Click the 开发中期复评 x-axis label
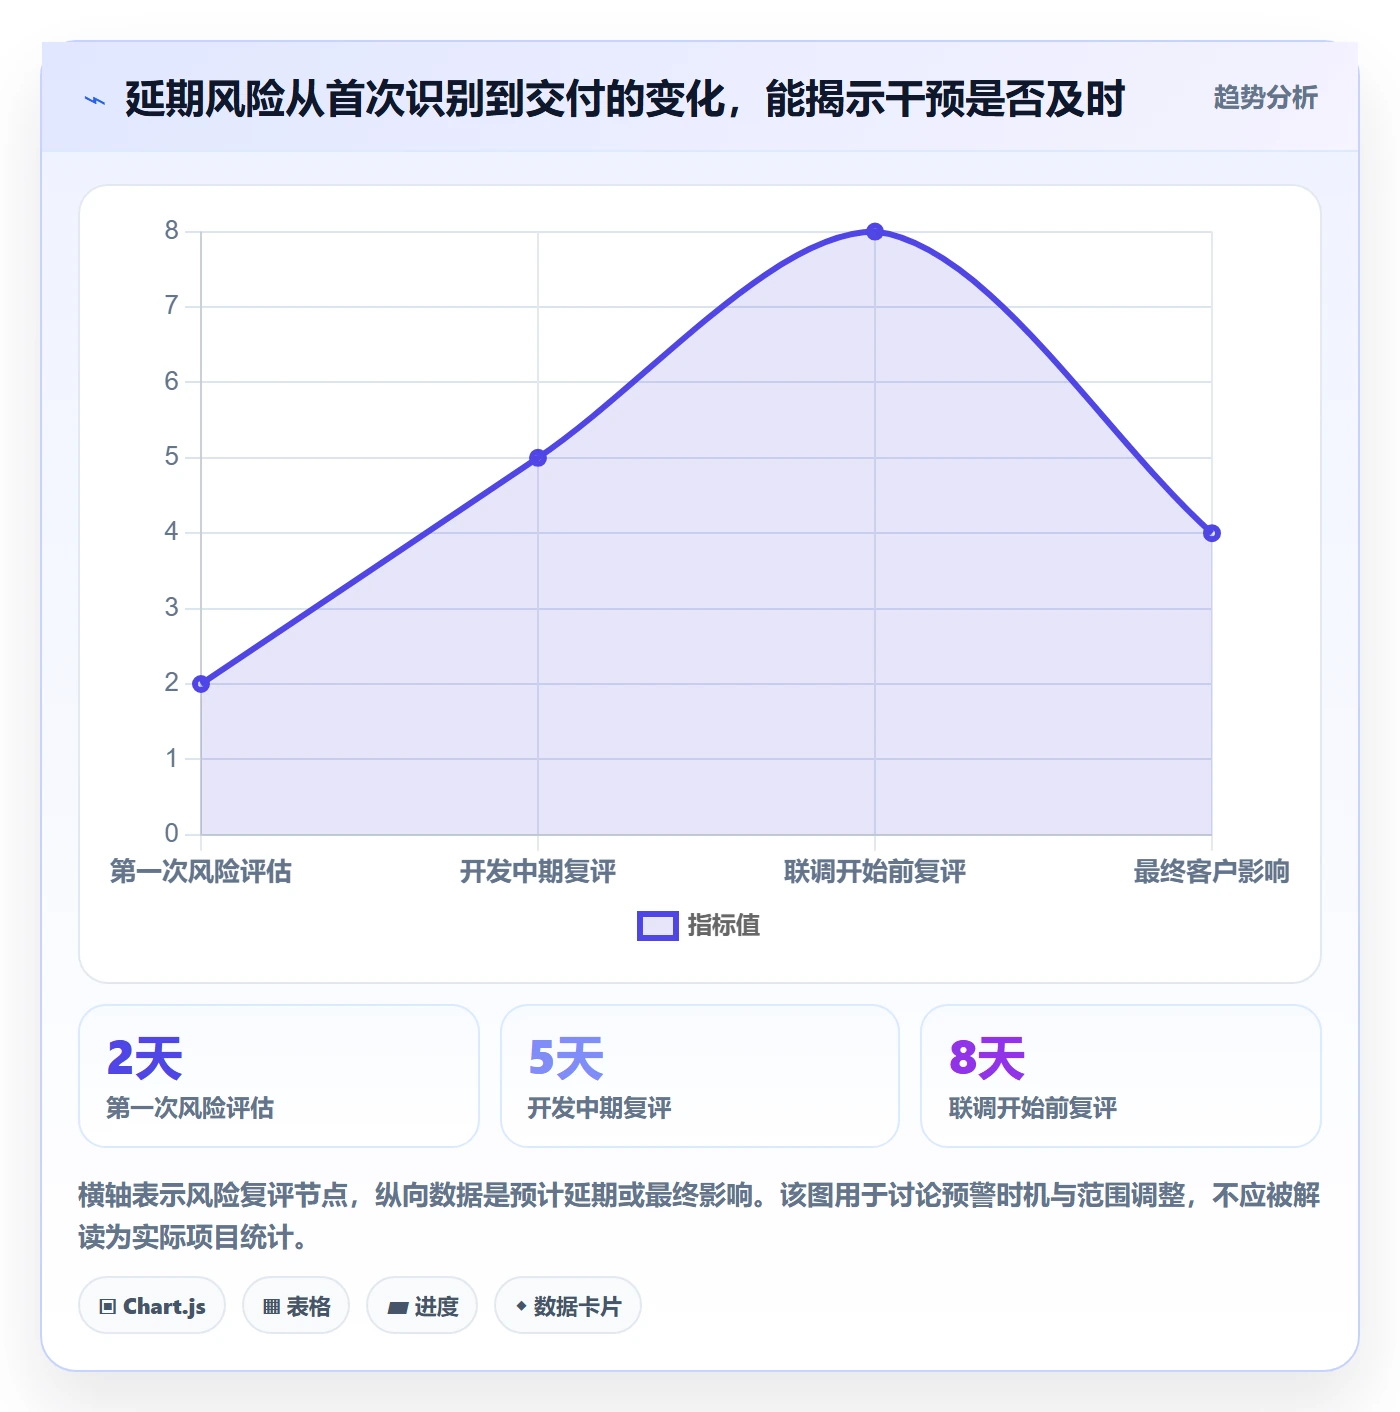This screenshot has width=1400, height=1412. 538,871
